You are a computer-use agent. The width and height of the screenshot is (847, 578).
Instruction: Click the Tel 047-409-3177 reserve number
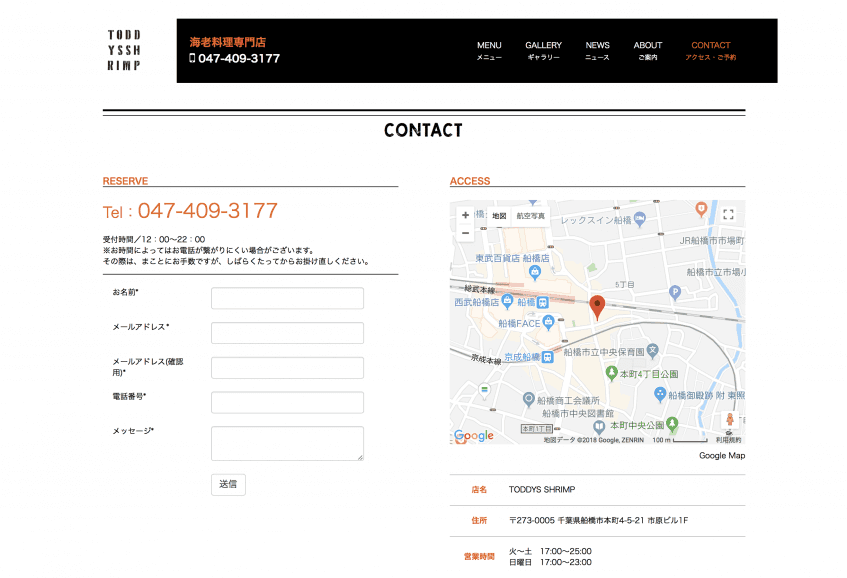190,211
